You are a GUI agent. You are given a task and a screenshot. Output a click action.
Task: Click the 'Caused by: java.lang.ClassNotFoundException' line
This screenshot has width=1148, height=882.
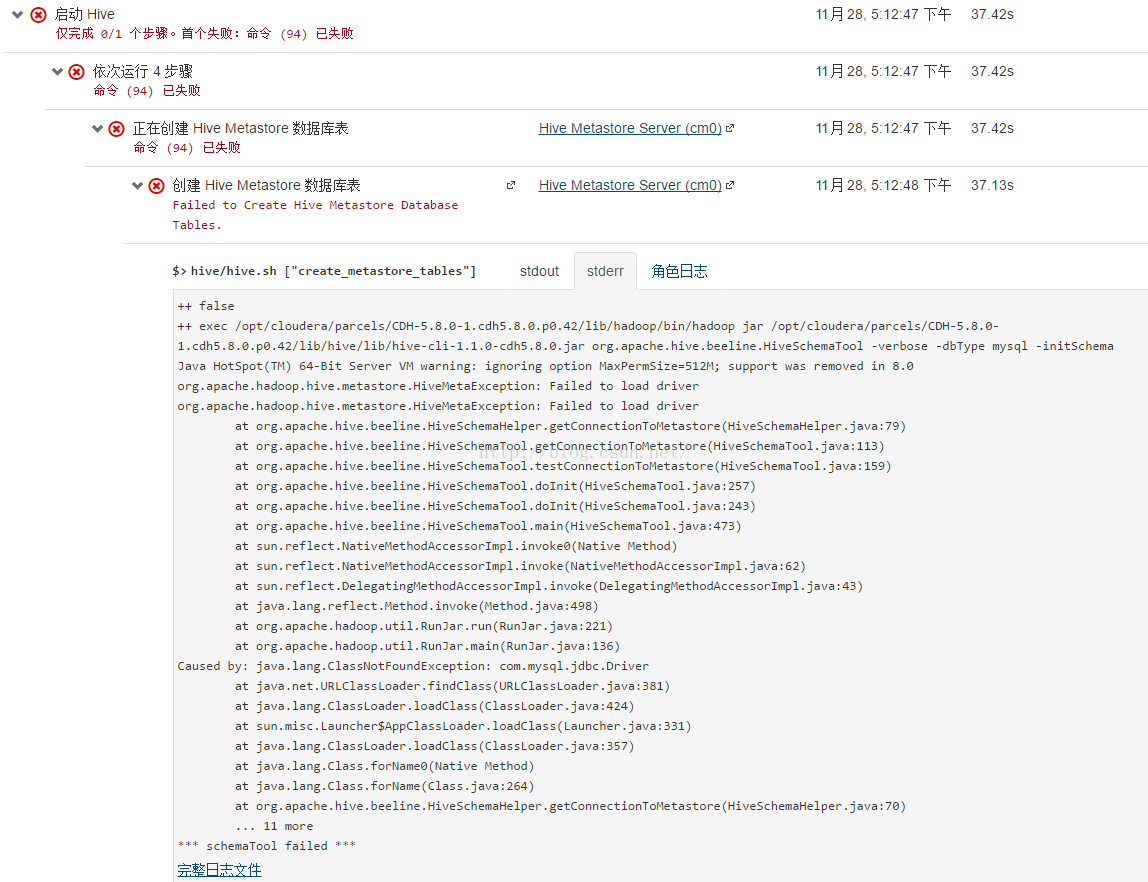point(413,666)
